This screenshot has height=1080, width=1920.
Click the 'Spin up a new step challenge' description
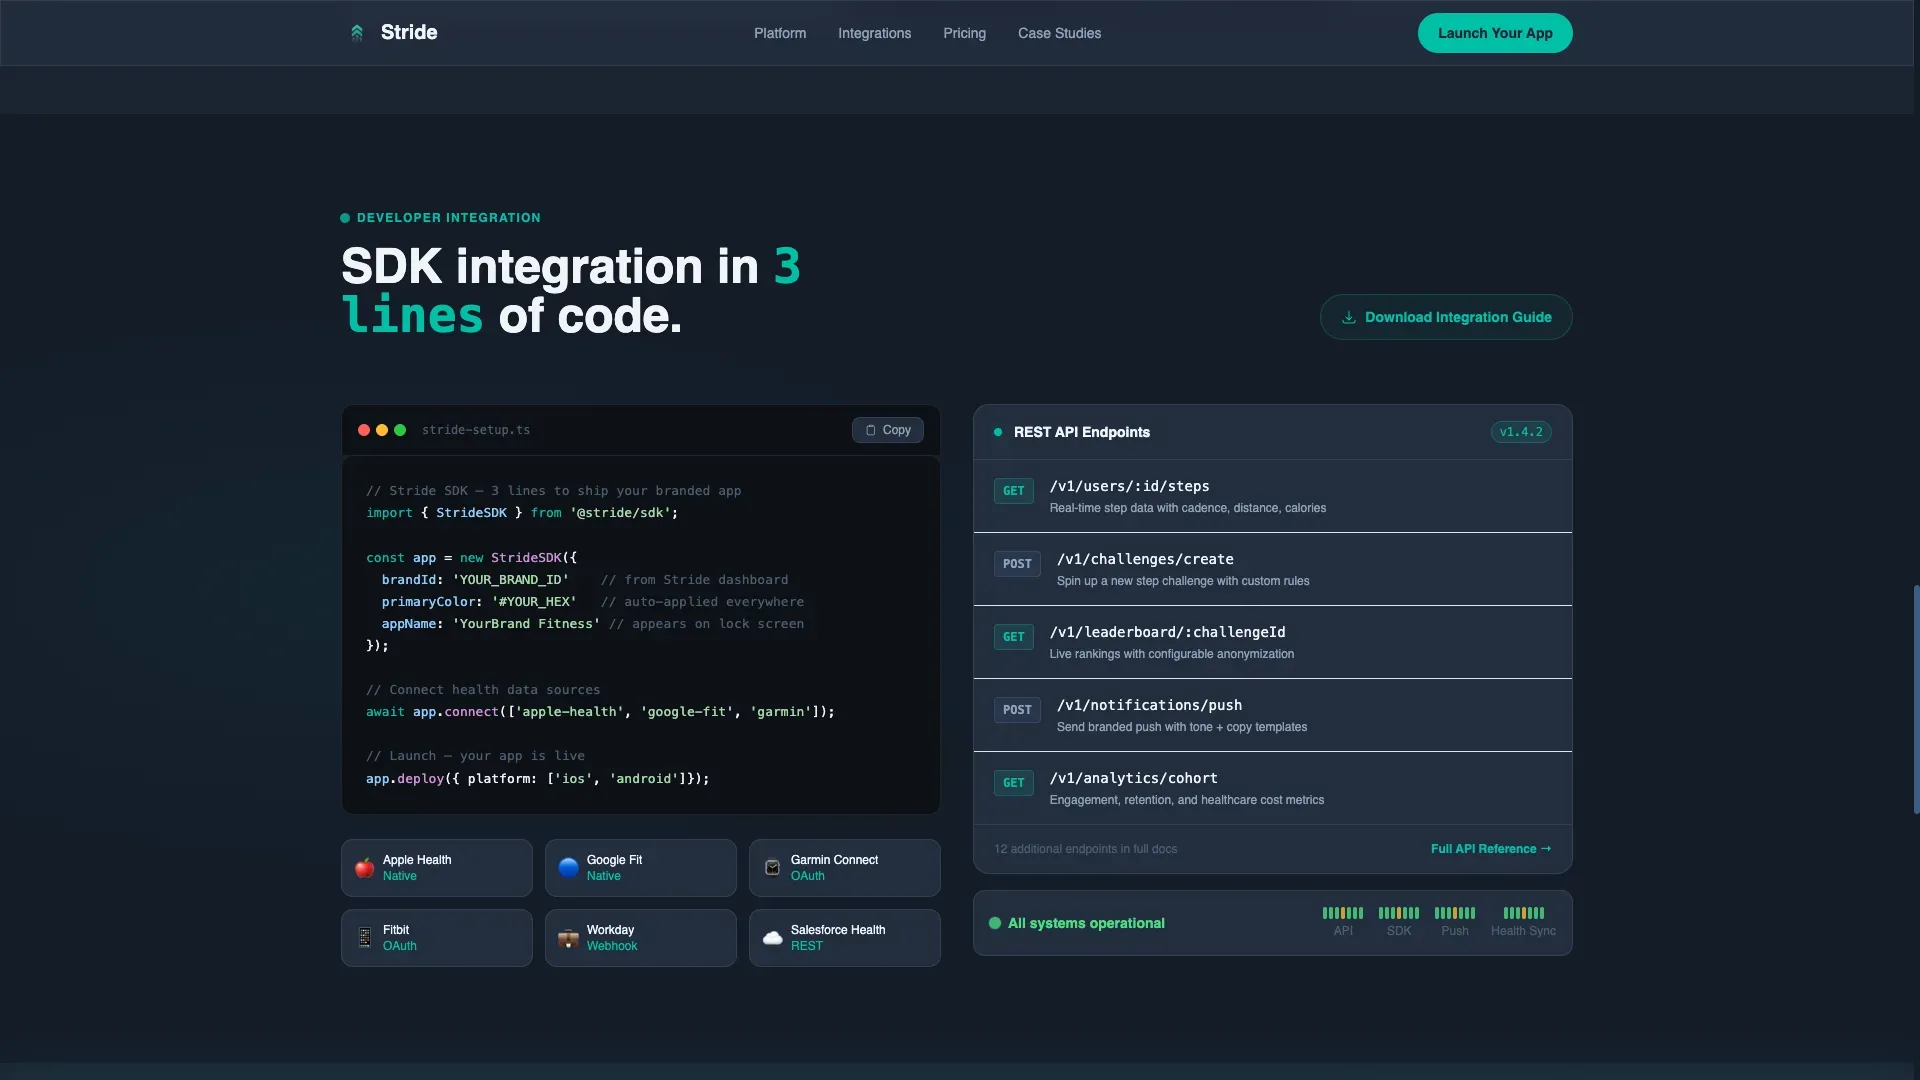click(1183, 581)
